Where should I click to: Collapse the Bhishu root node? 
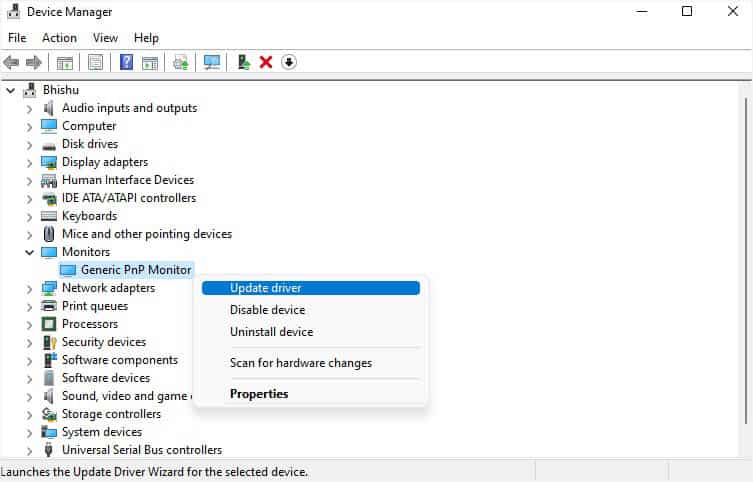11,90
